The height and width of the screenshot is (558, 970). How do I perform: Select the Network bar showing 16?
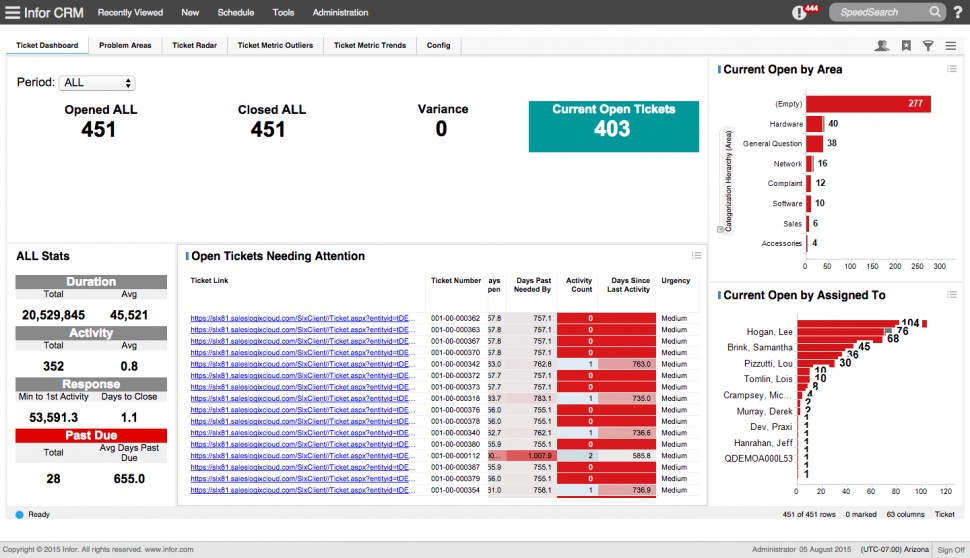(809, 163)
